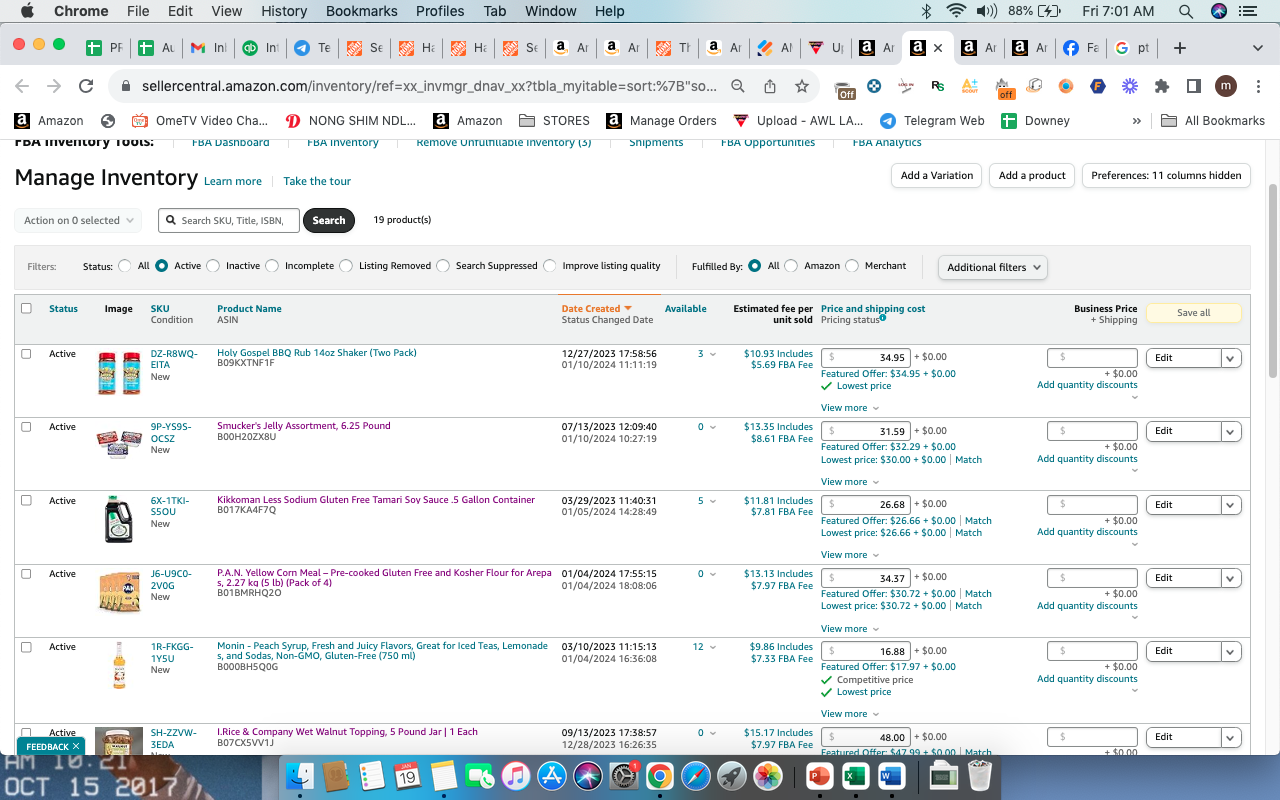Expand 'View more' under Monin Peach Syrup pricing
This screenshot has width=1280, height=800.
[x=850, y=714]
